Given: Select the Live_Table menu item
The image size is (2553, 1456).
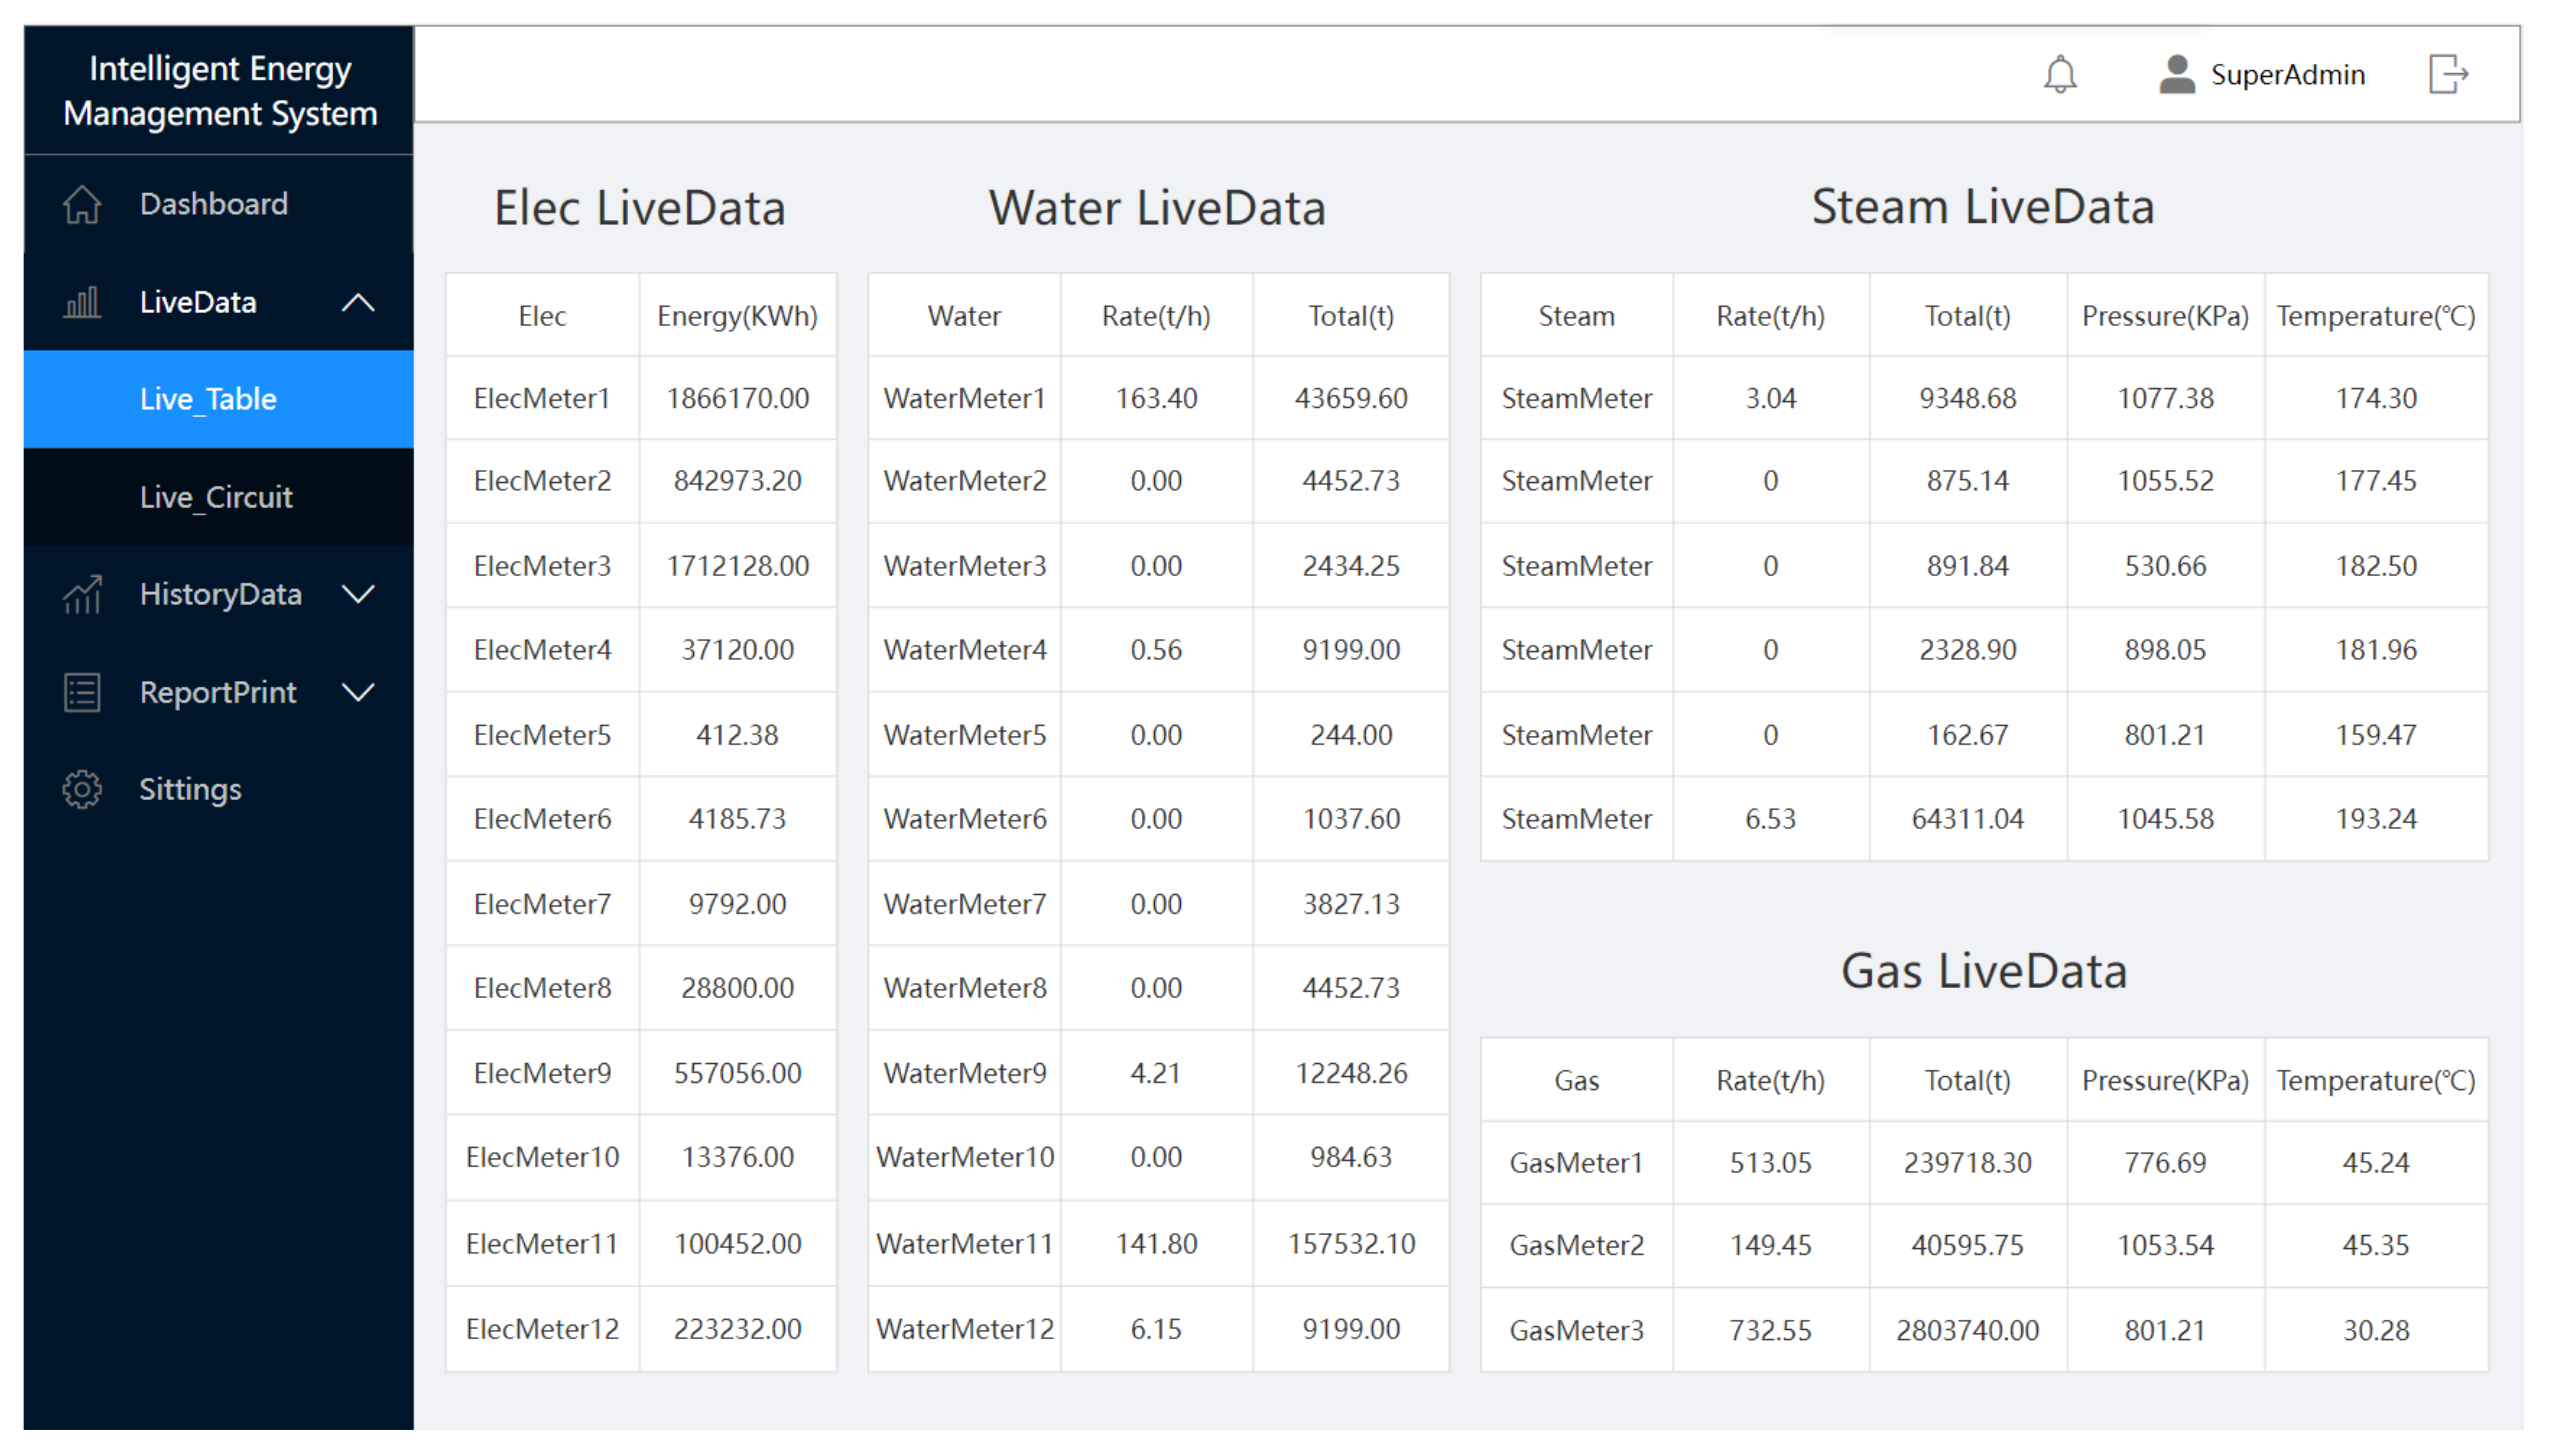Looking at the screenshot, I should [218, 399].
